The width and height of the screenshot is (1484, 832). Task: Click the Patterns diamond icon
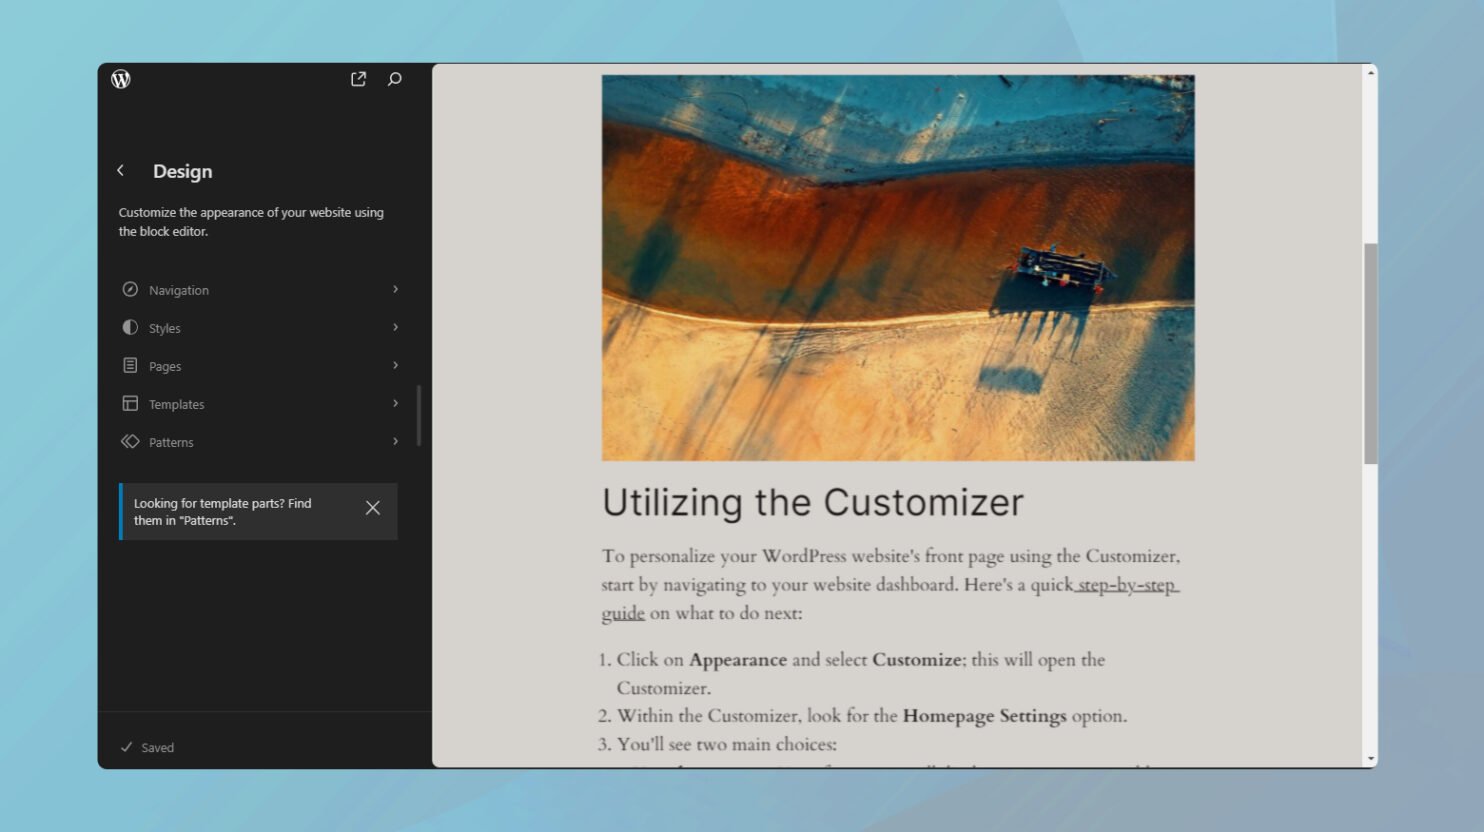tap(130, 441)
